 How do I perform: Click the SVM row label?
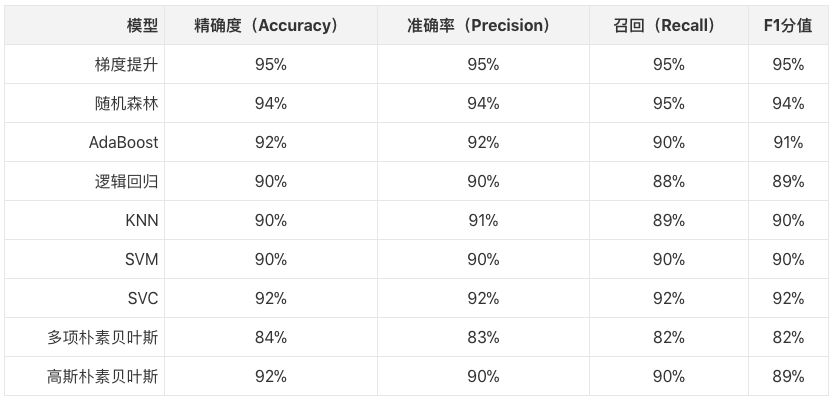point(141,260)
